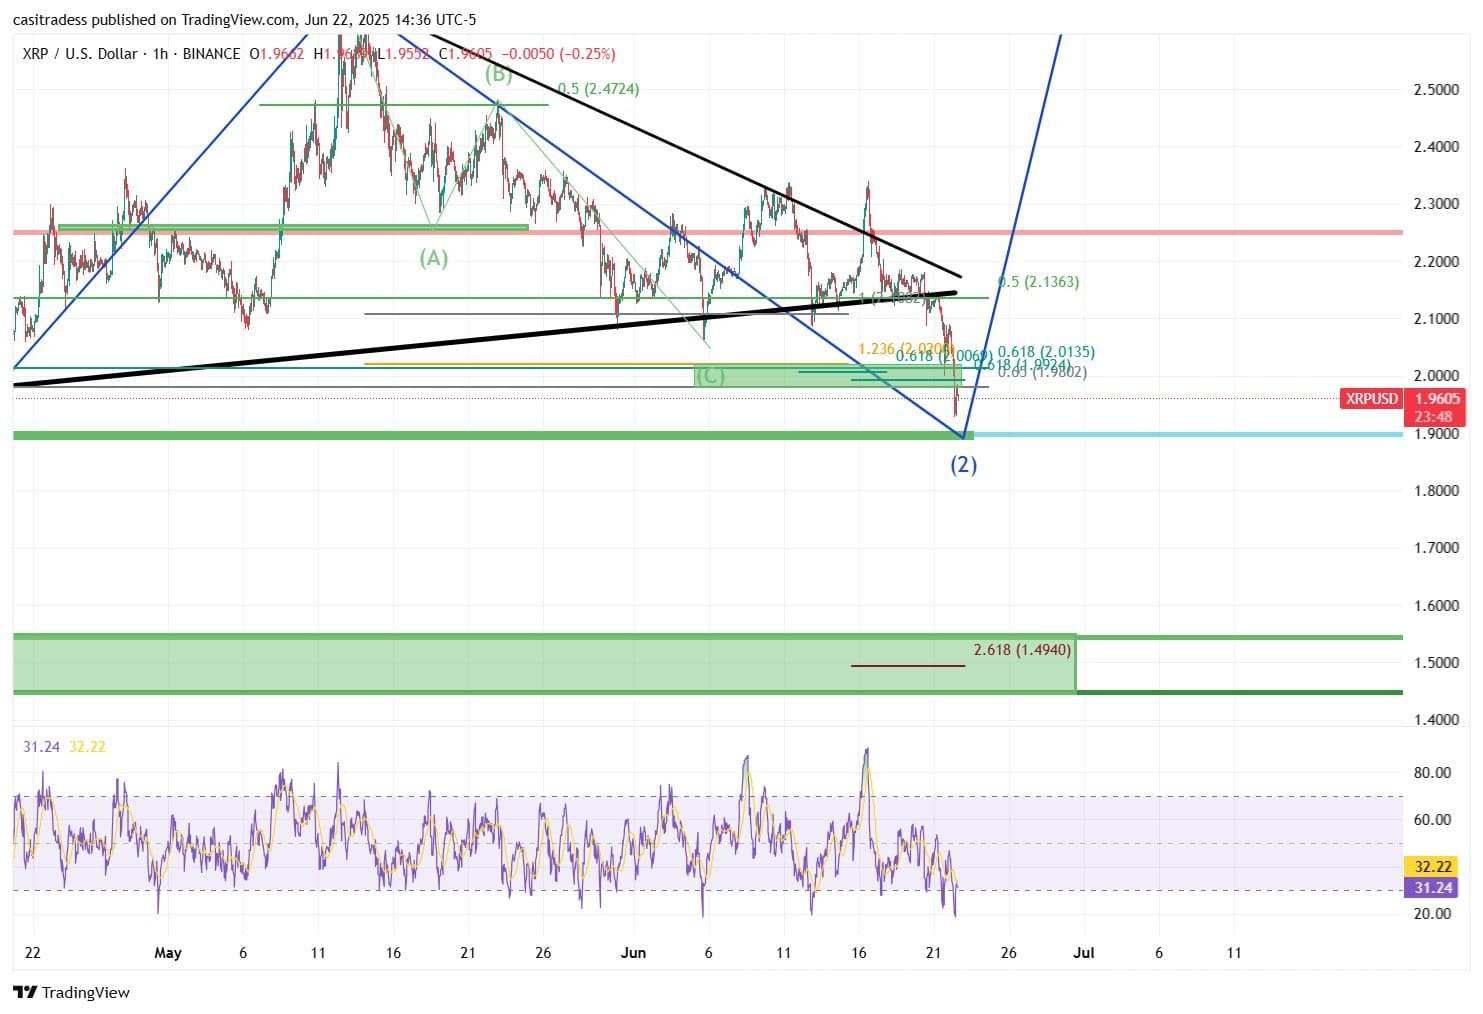This screenshot has width=1483, height=1014.
Task: Select the (B) wave label
Action: coord(496,73)
